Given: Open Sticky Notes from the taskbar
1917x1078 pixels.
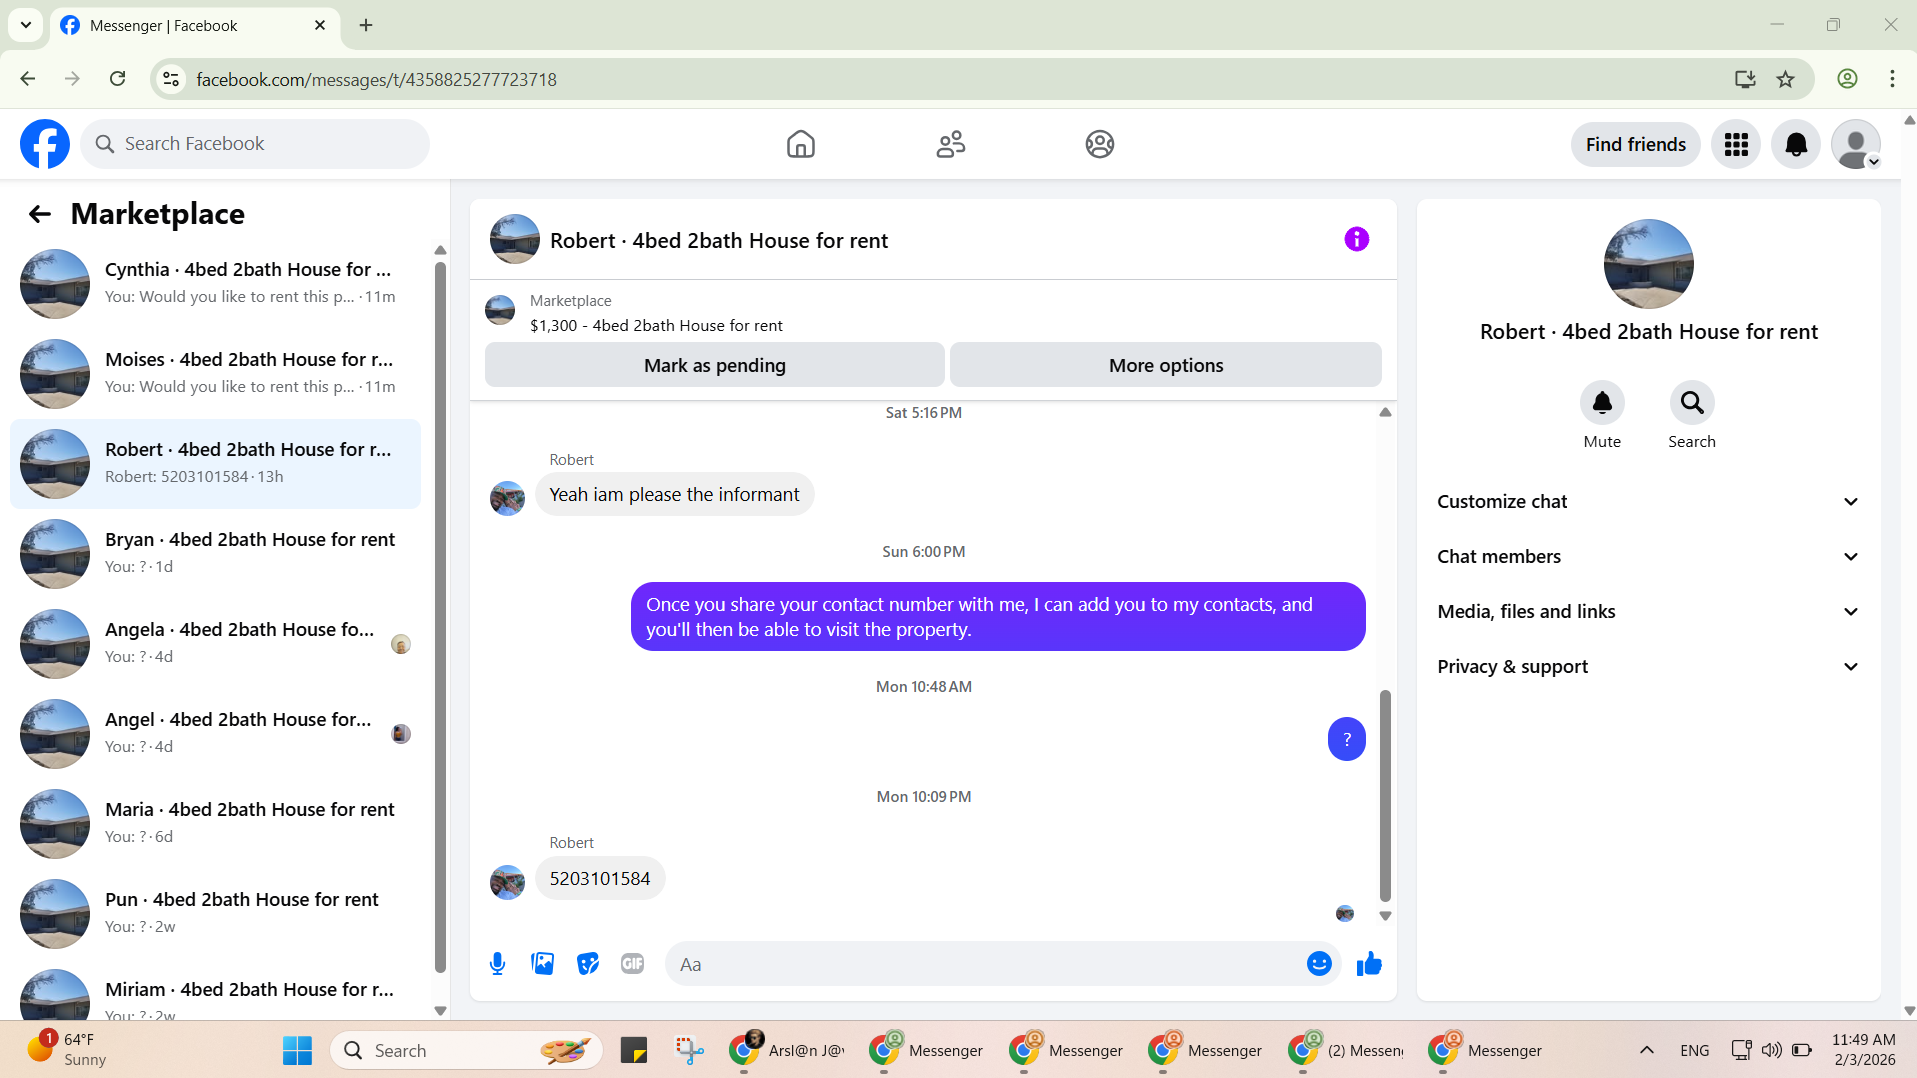Looking at the screenshot, I should point(633,1050).
